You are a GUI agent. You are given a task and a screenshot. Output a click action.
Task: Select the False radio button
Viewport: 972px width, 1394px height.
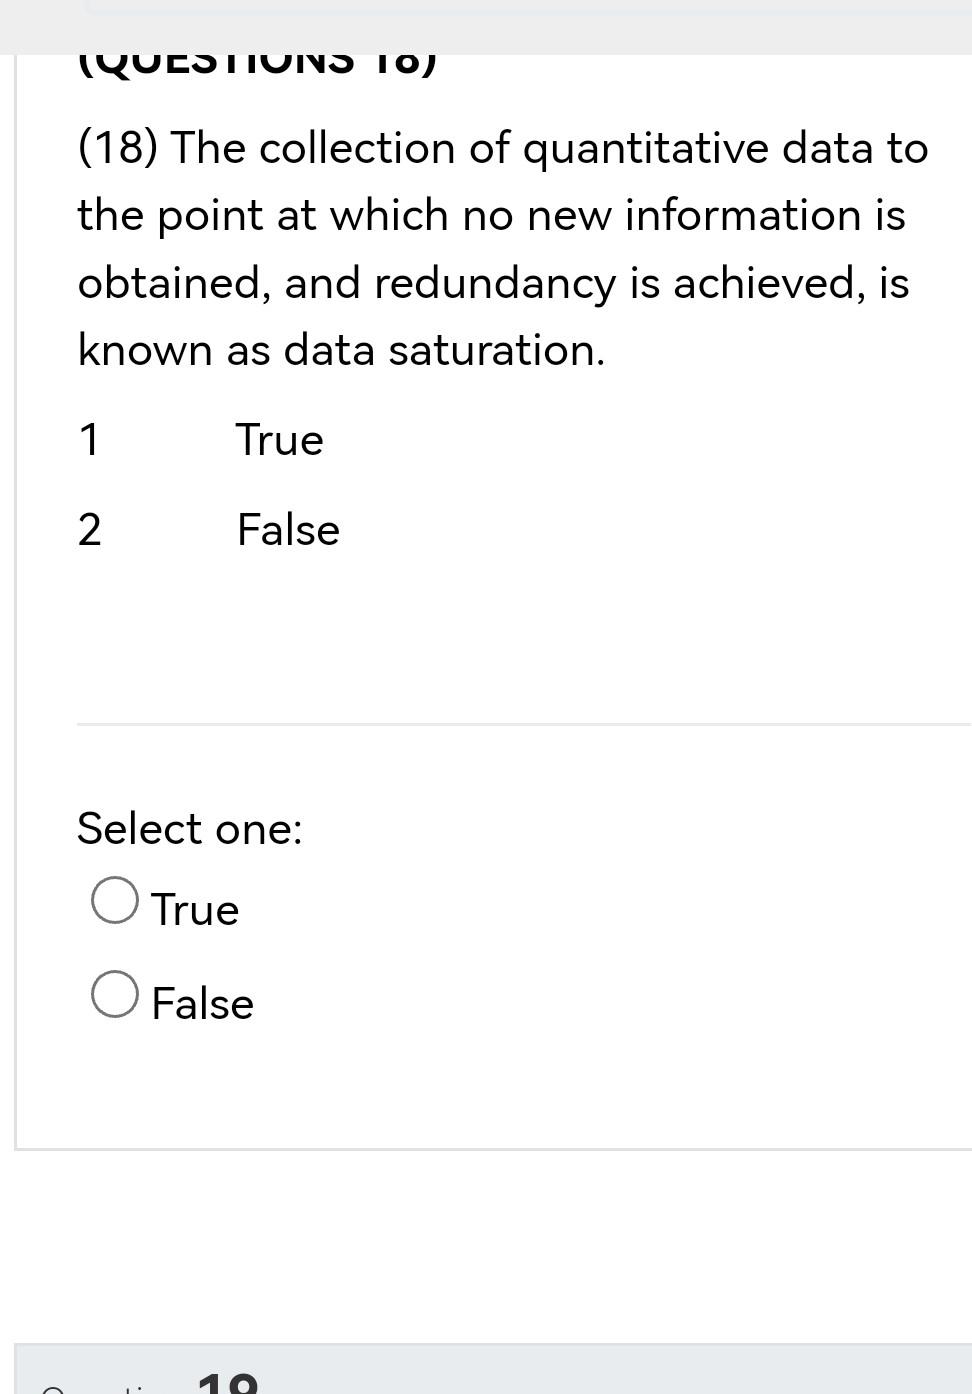click(113, 994)
